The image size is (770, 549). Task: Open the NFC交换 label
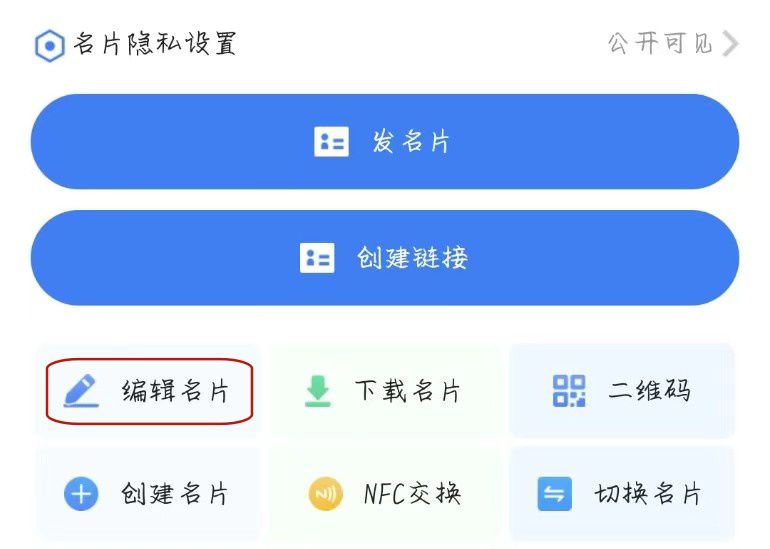coord(412,494)
